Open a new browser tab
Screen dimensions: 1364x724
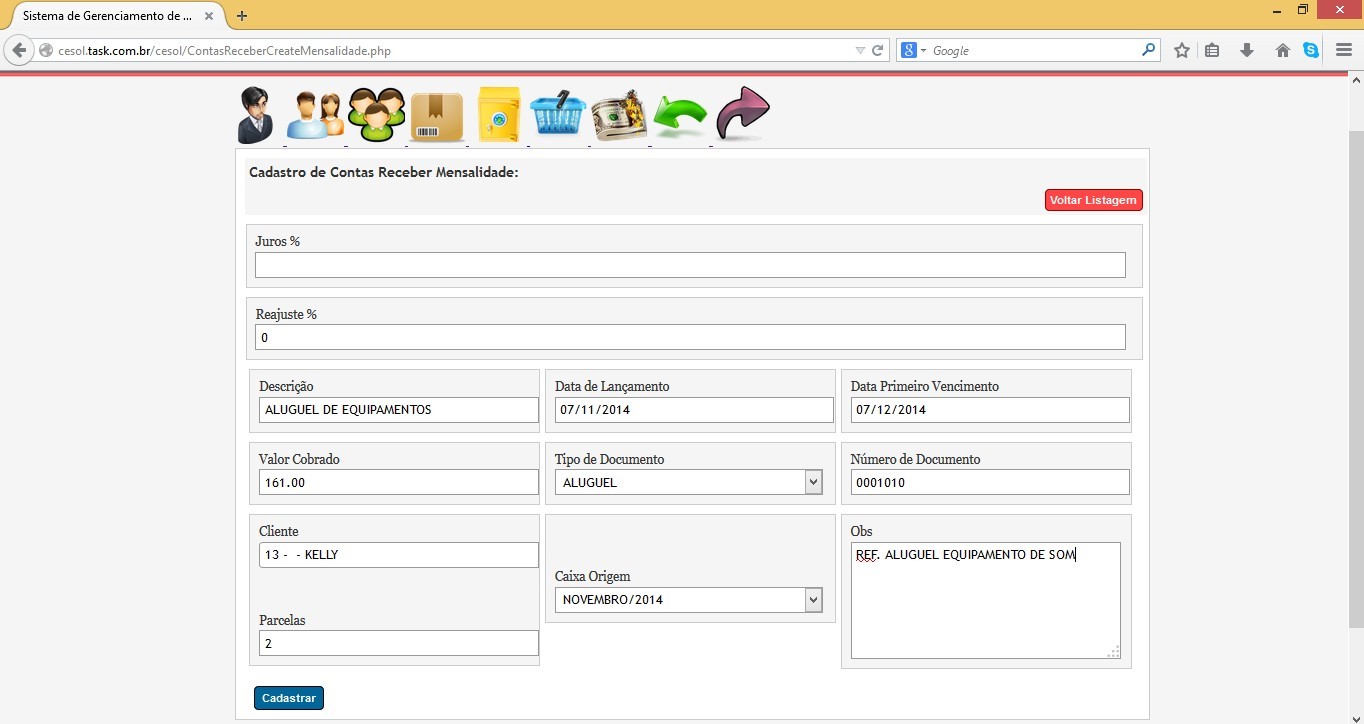pos(242,16)
